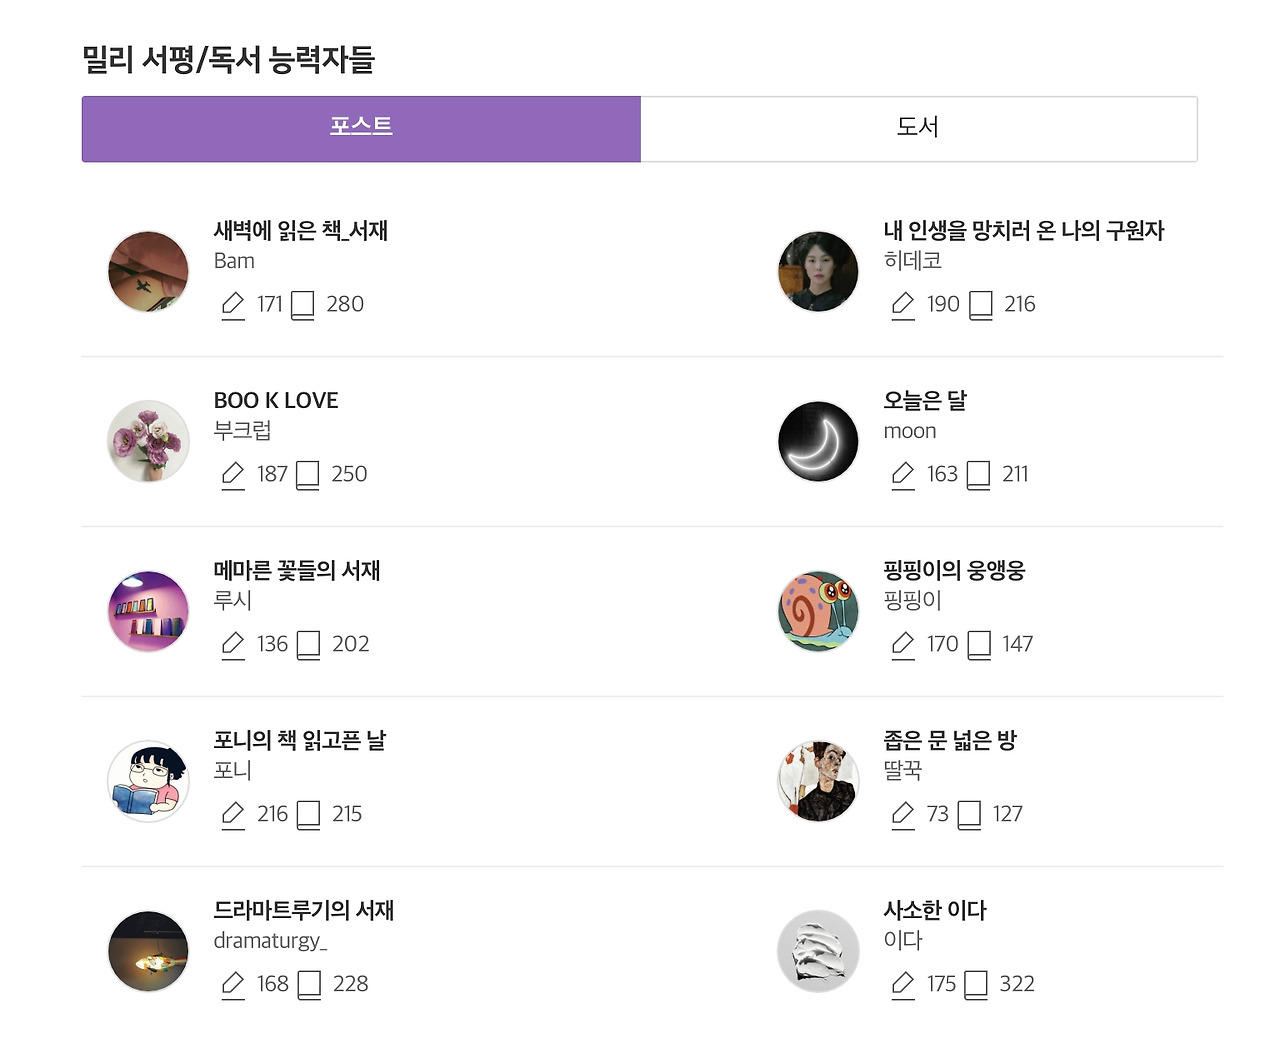
Task: Click the pencil post icon under Bam
Action: [x=233, y=305]
